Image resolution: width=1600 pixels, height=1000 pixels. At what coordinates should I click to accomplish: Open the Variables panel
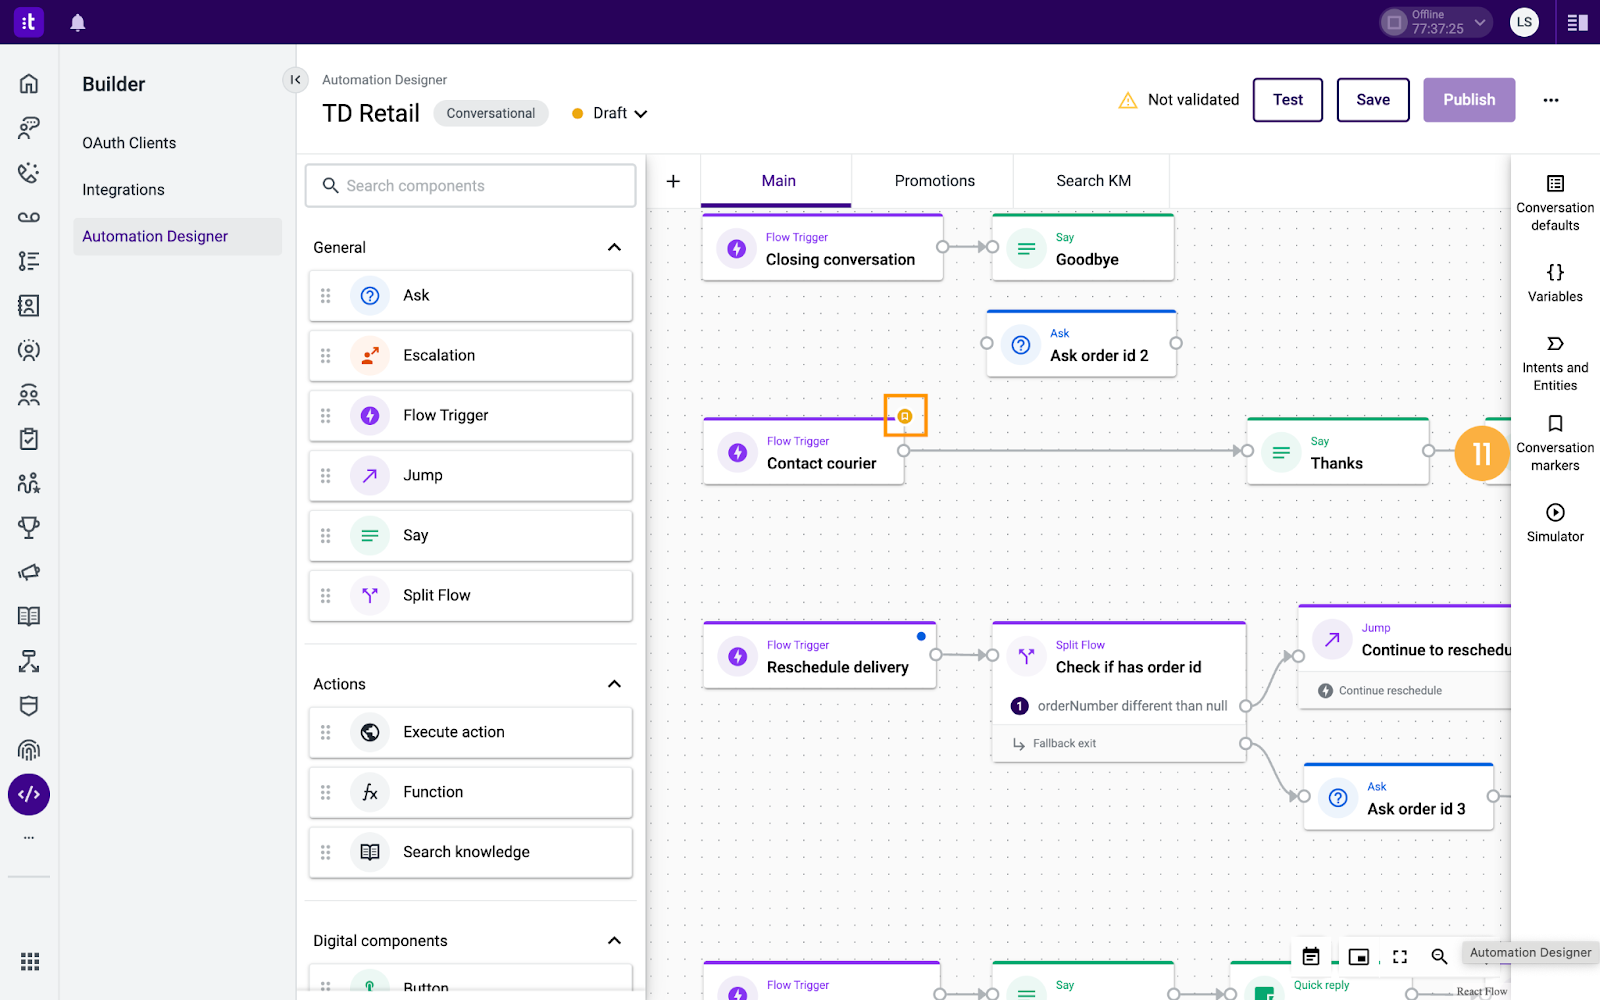[x=1555, y=283]
